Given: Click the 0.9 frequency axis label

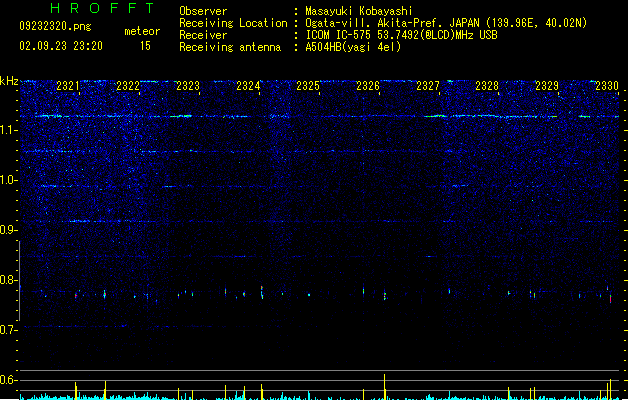Looking at the screenshot, I should (8, 230).
